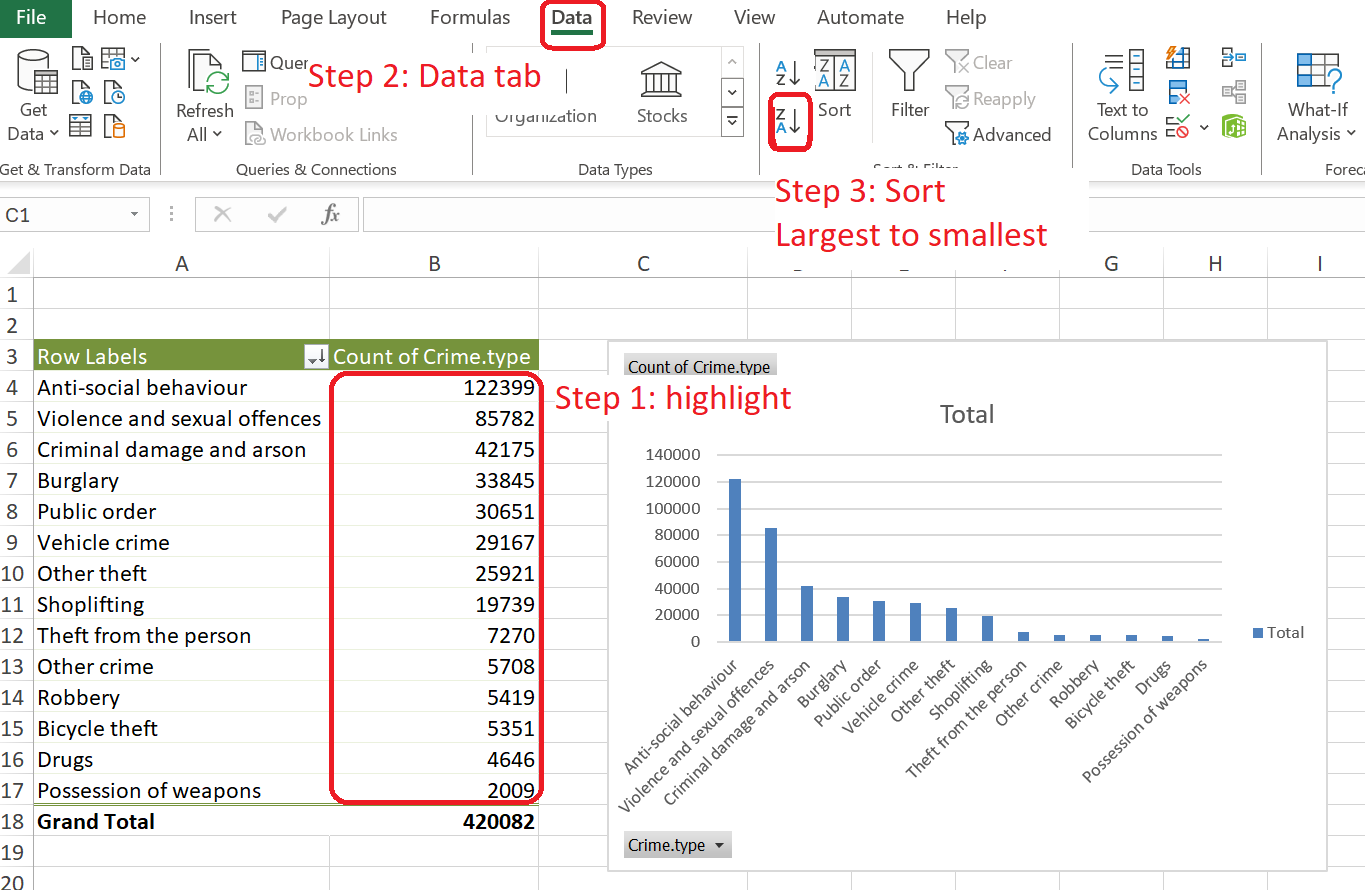The image size is (1365, 890).
Task: Open the What-If Analysis menu
Action: click(1320, 97)
